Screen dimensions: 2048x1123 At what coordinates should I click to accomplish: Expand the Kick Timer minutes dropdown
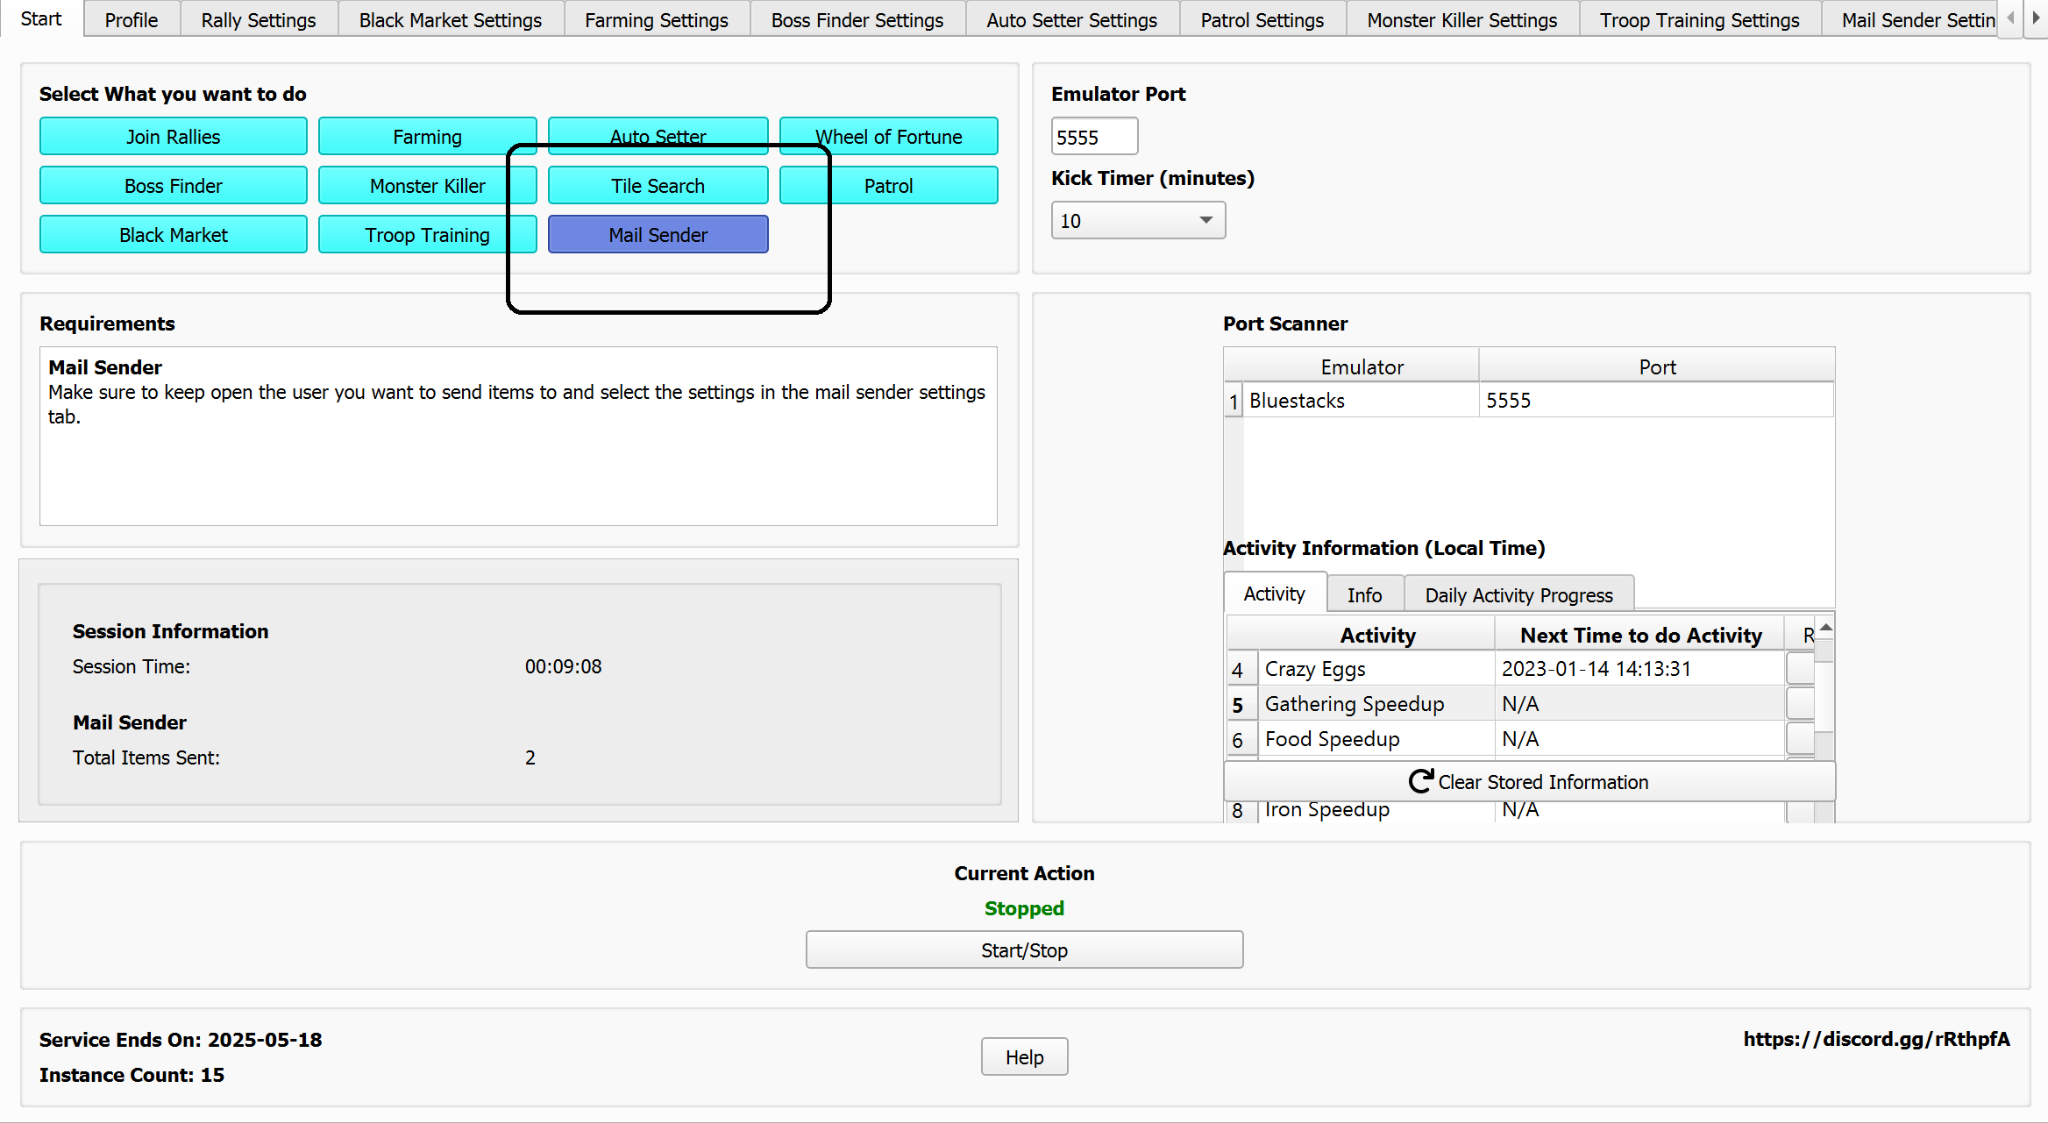[1206, 220]
